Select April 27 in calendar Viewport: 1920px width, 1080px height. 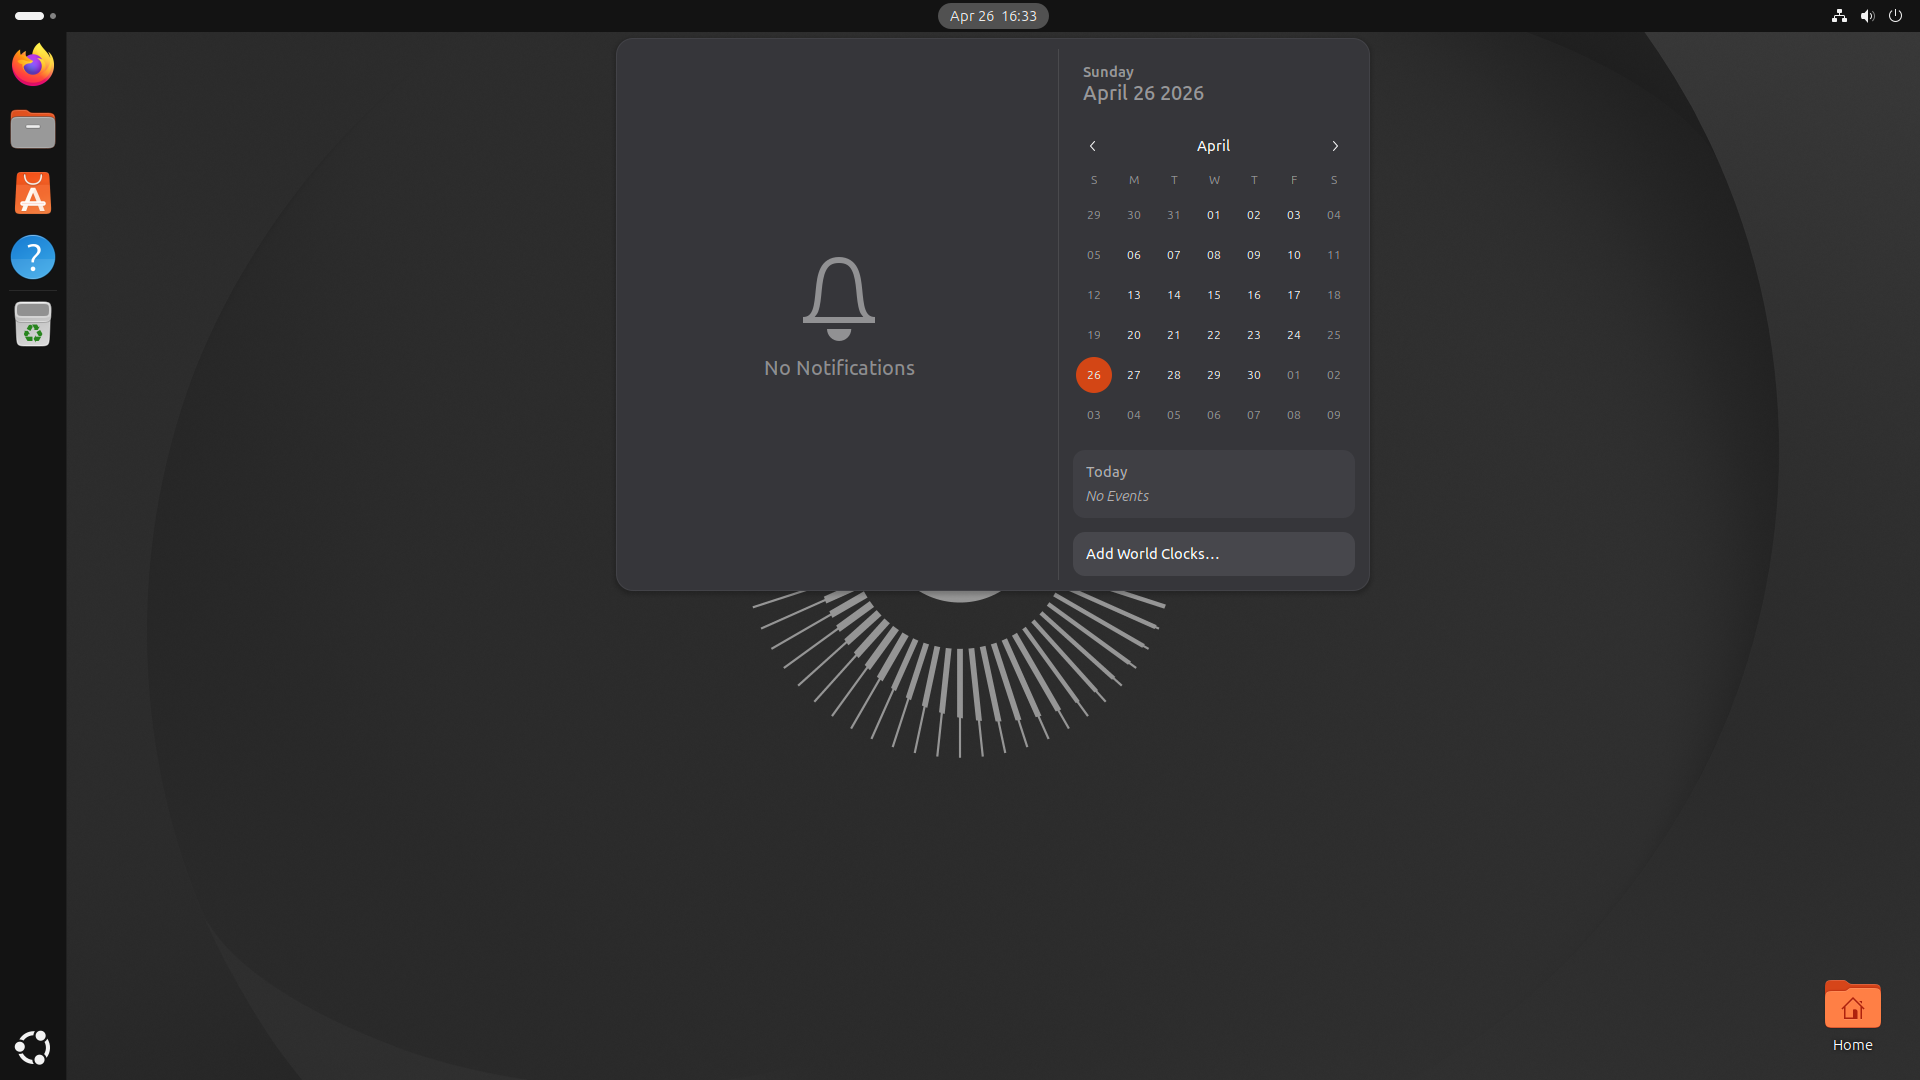click(1134, 375)
